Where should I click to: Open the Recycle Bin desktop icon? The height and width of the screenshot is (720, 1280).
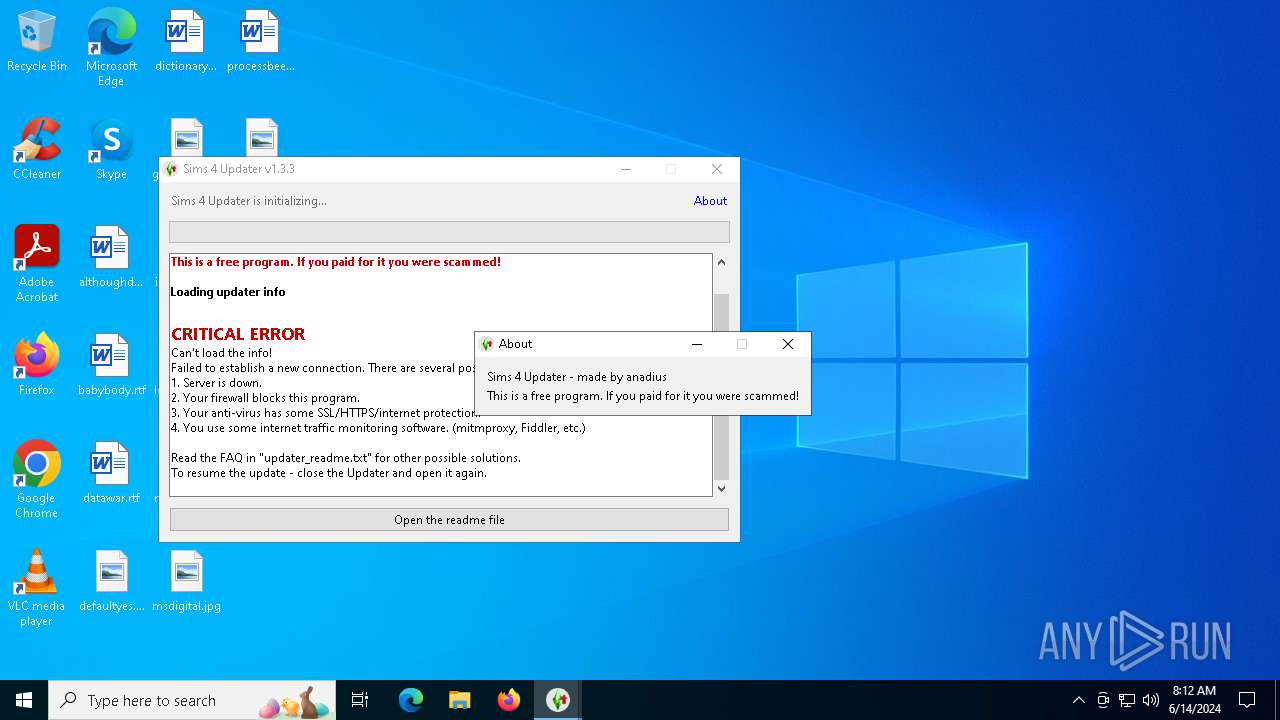pos(37,42)
